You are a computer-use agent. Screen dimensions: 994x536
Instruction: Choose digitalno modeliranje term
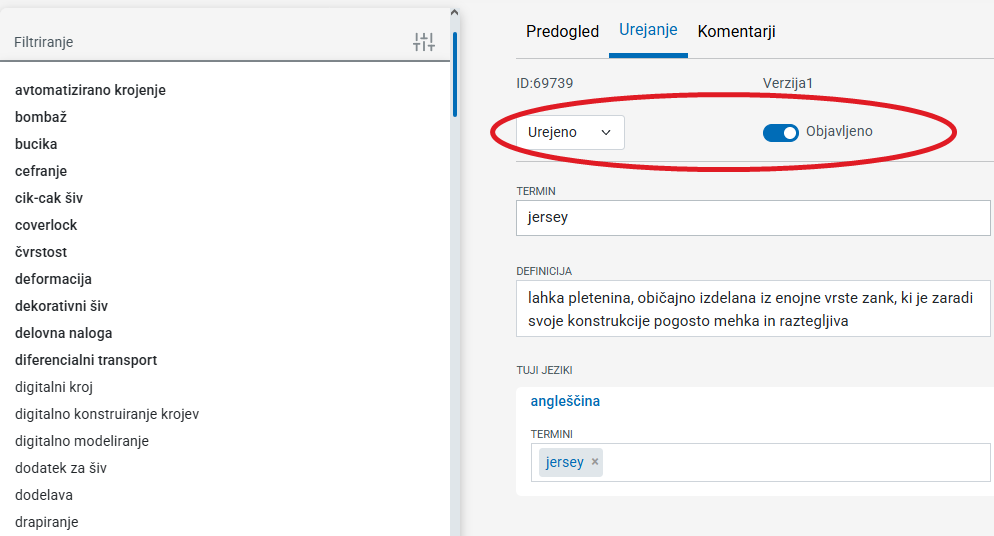click(x=82, y=441)
